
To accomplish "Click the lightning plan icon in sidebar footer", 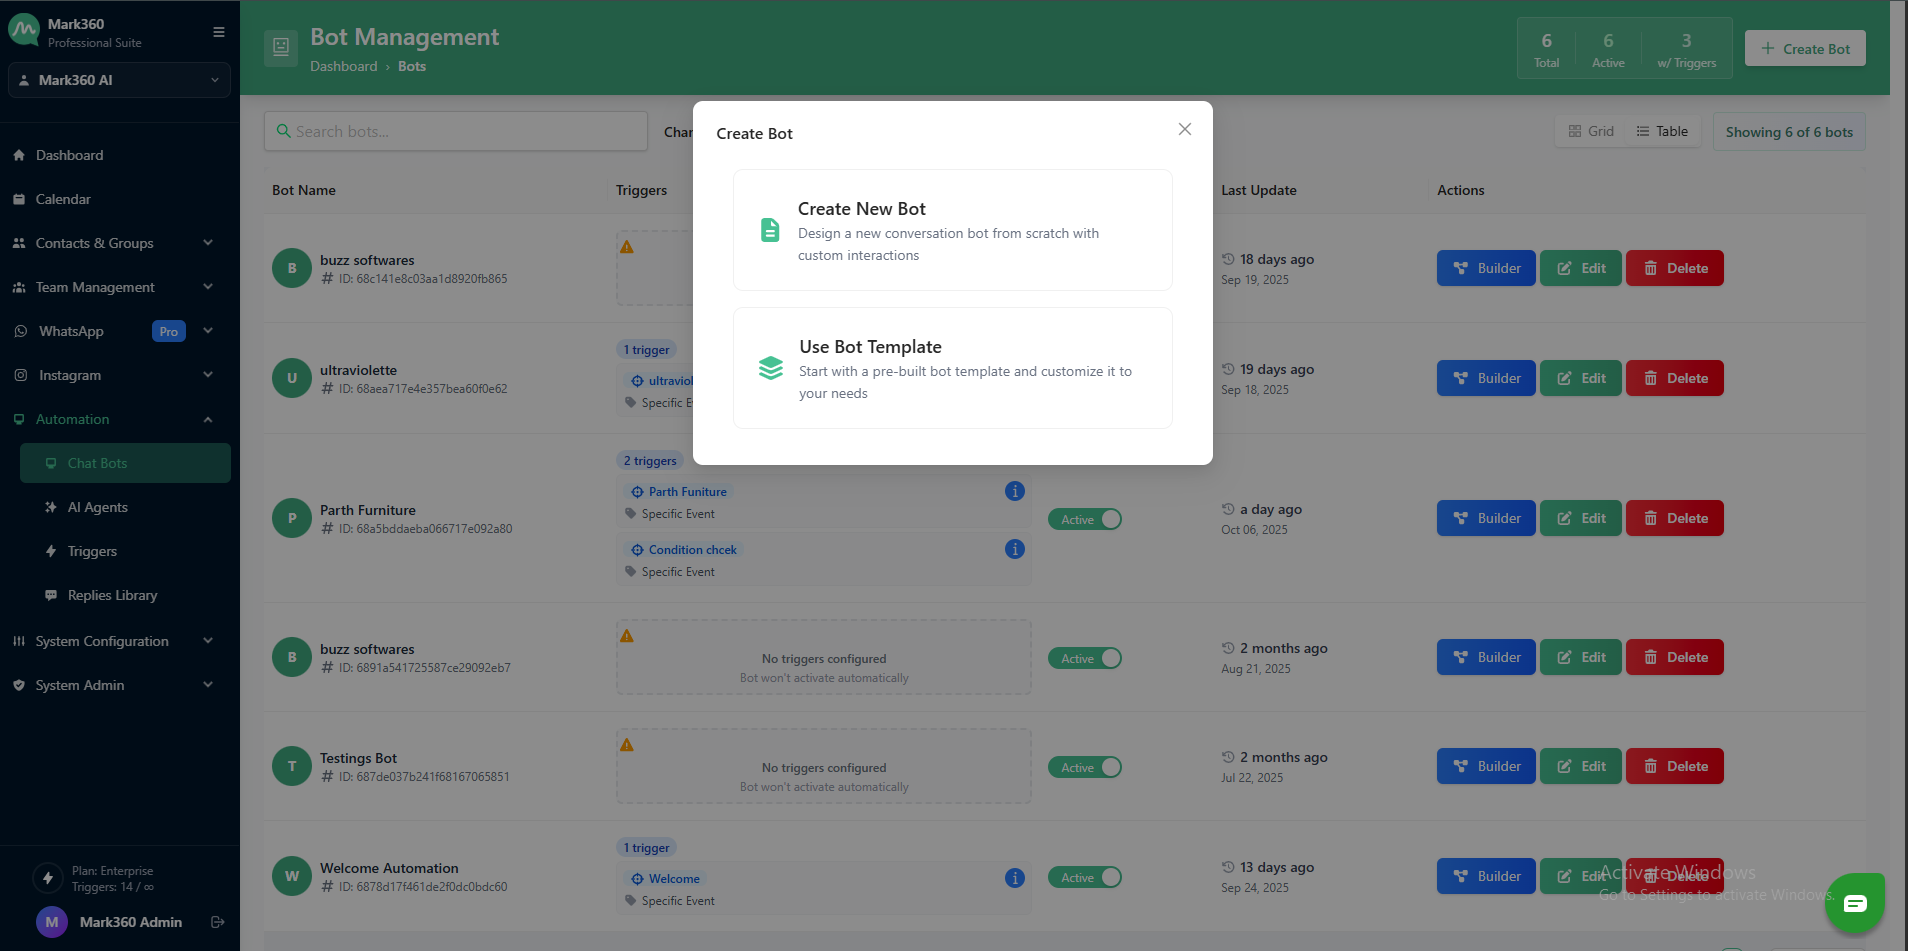I will point(48,878).
